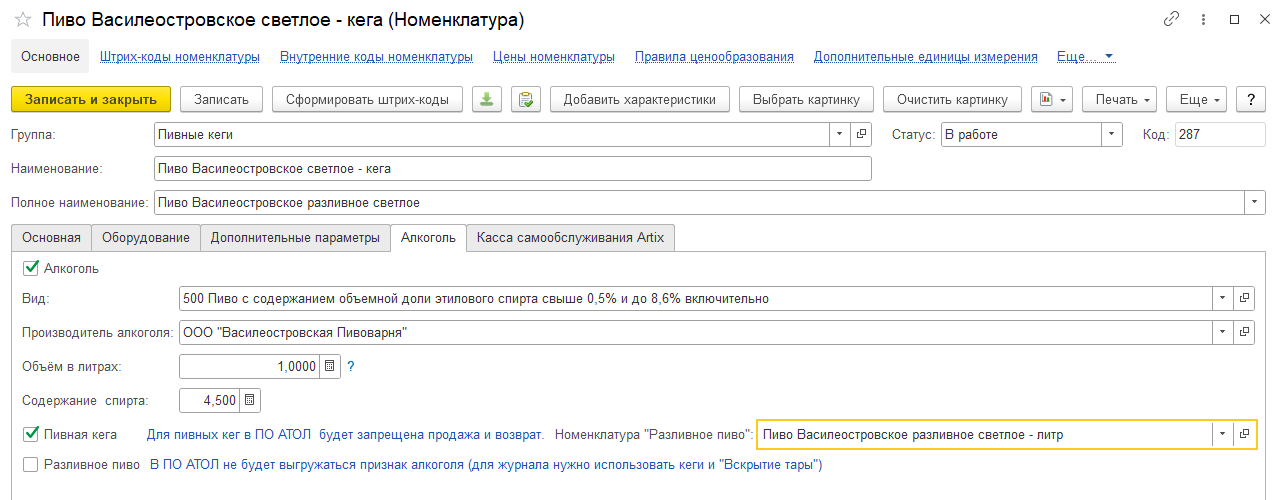1283x500 pixels.
Task: Enable the Разливное пиво checkbox
Action: pyautogui.click(x=30, y=464)
